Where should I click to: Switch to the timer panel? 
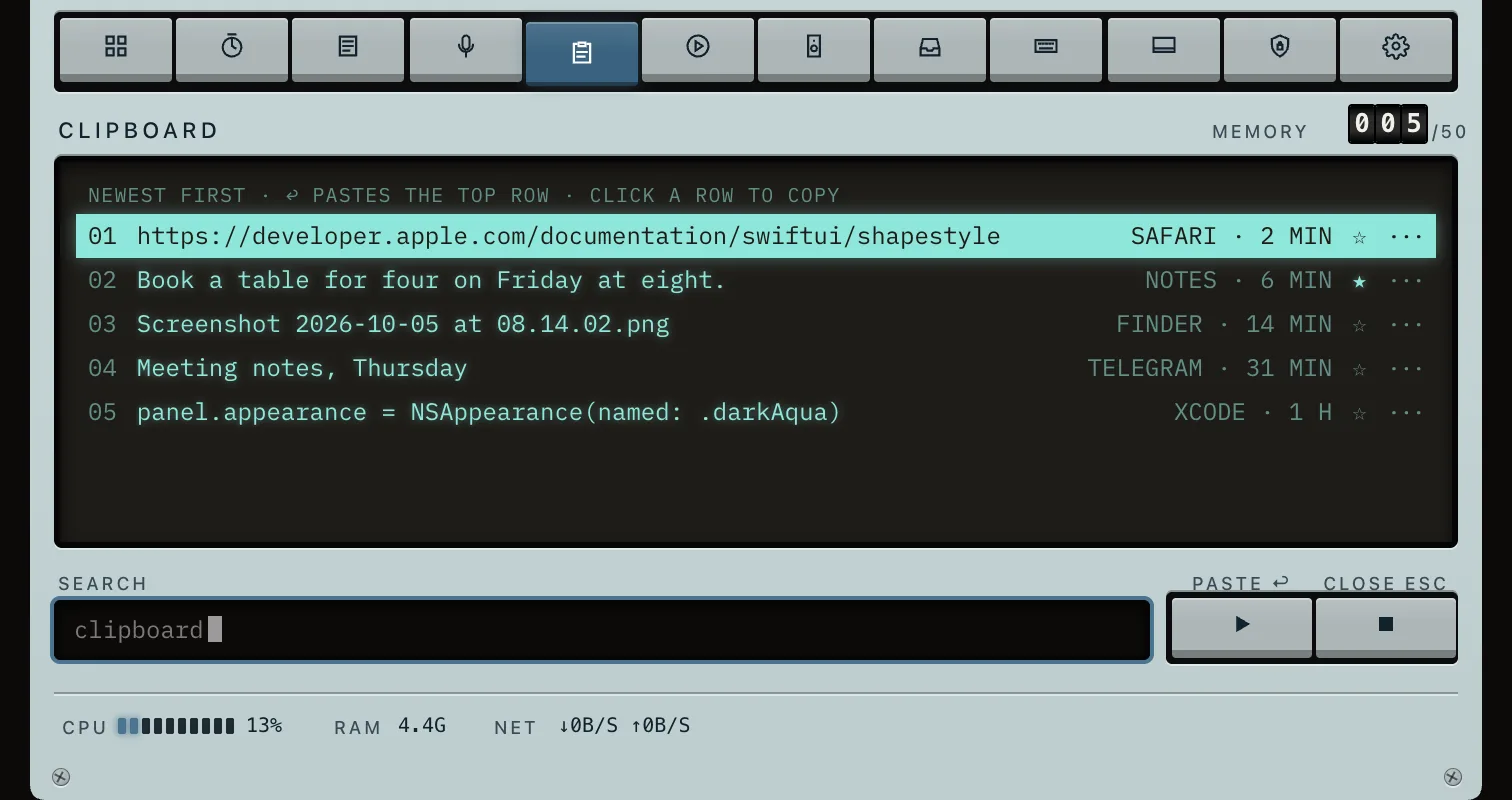pos(232,48)
